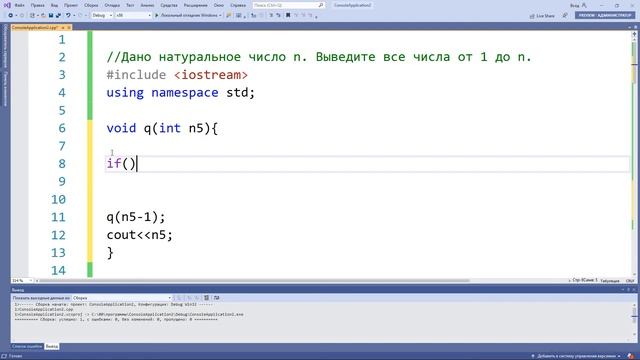Open the Средства menu
Viewport: 640px width, 360px height.
(169, 5)
